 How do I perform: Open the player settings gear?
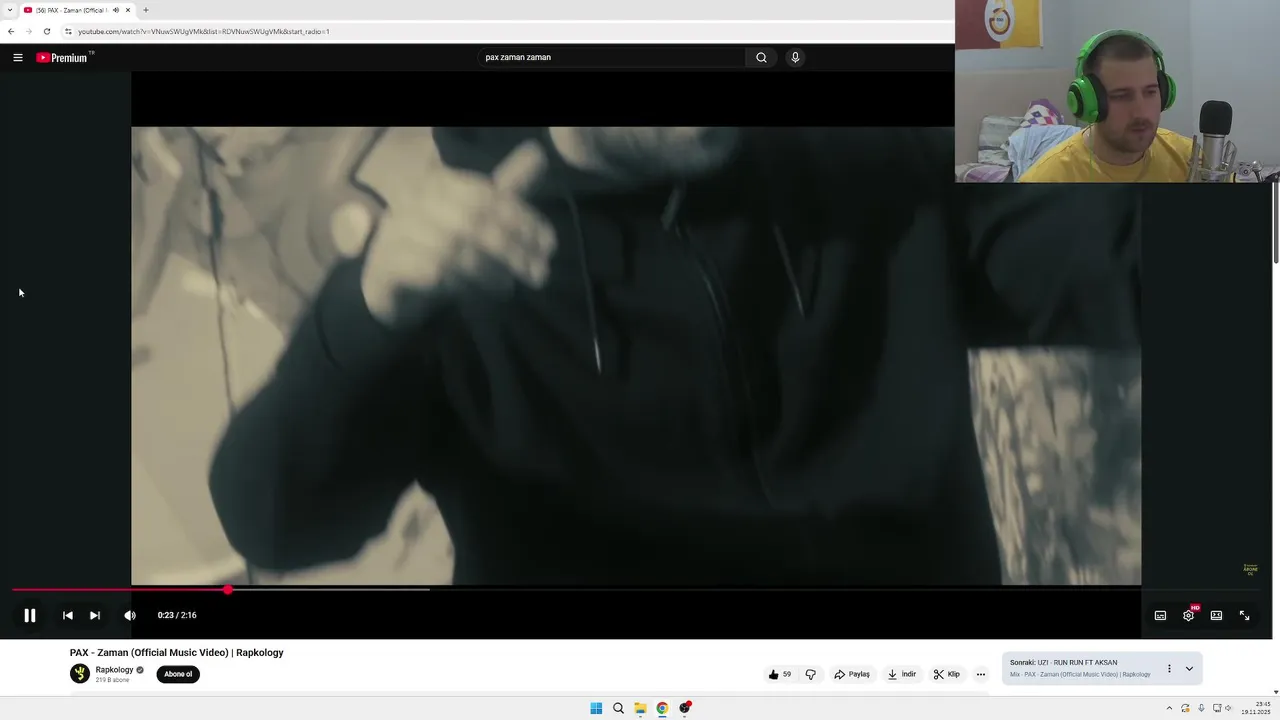coord(1188,615)
